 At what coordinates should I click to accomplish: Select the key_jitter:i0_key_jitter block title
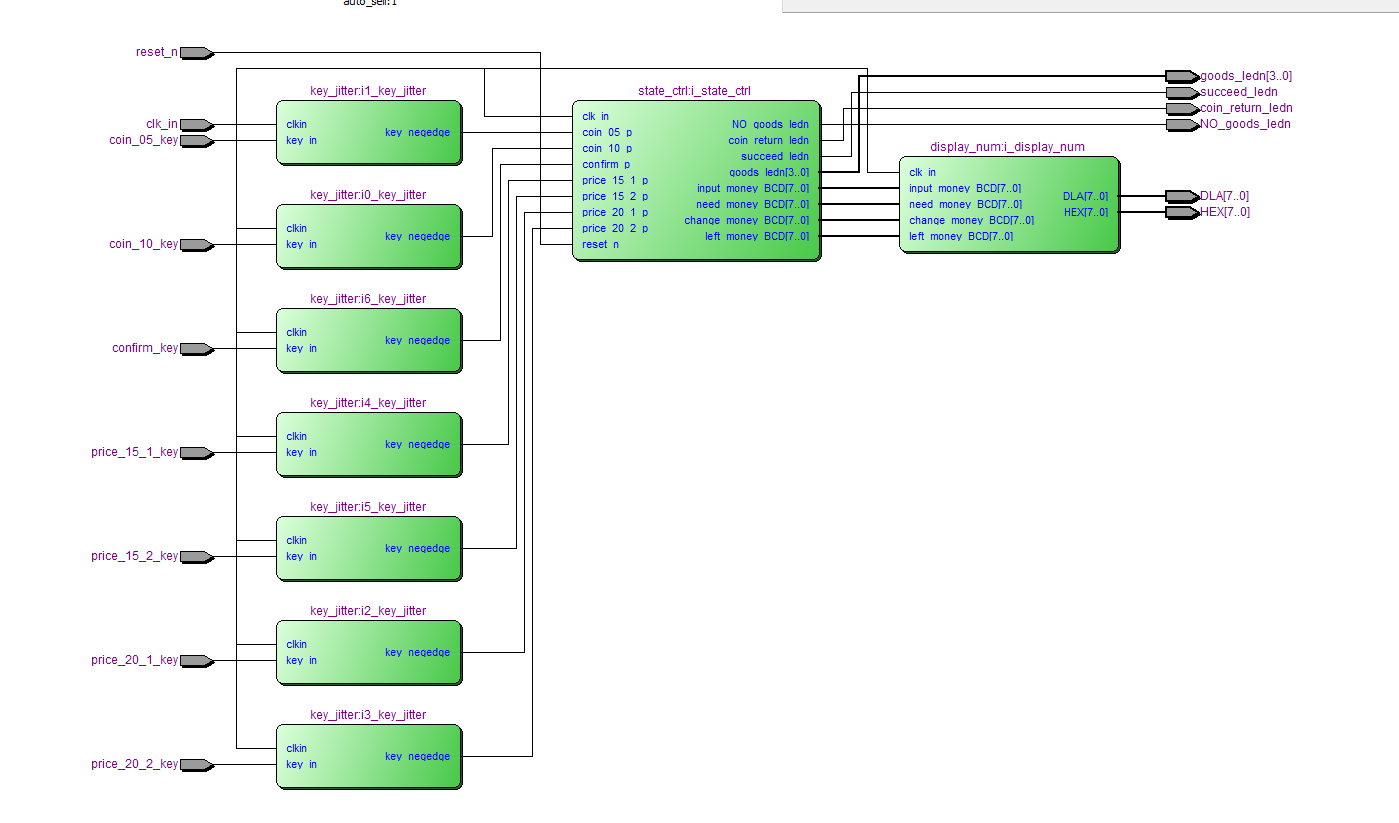pos(368,195)
